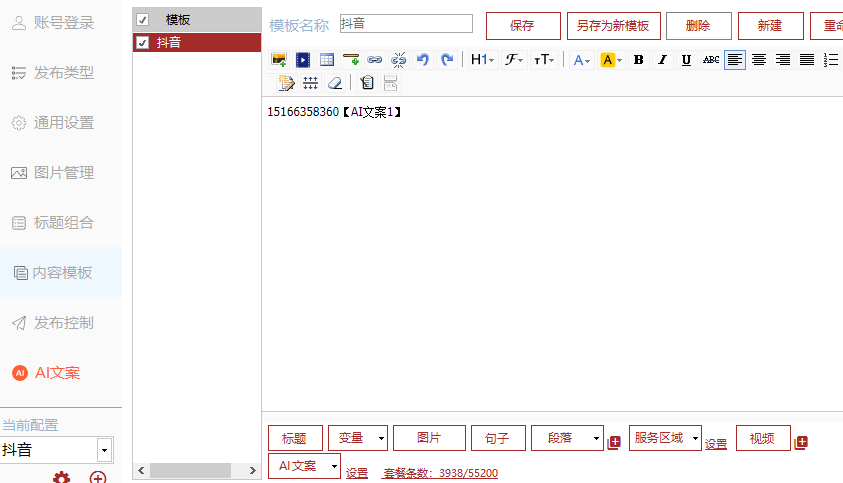Insert a horizontal line via toolbar
843x483 pixels.
(351, 60)
